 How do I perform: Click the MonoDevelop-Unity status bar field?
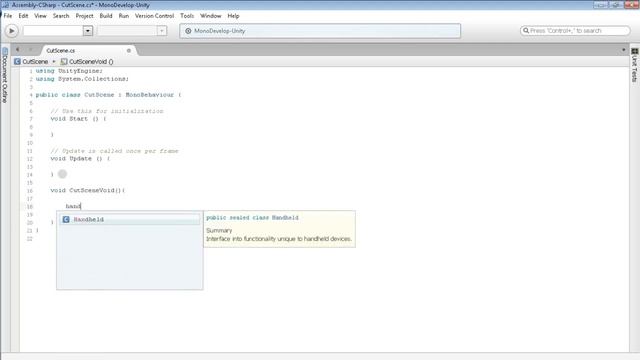click(x=320, y=31)
